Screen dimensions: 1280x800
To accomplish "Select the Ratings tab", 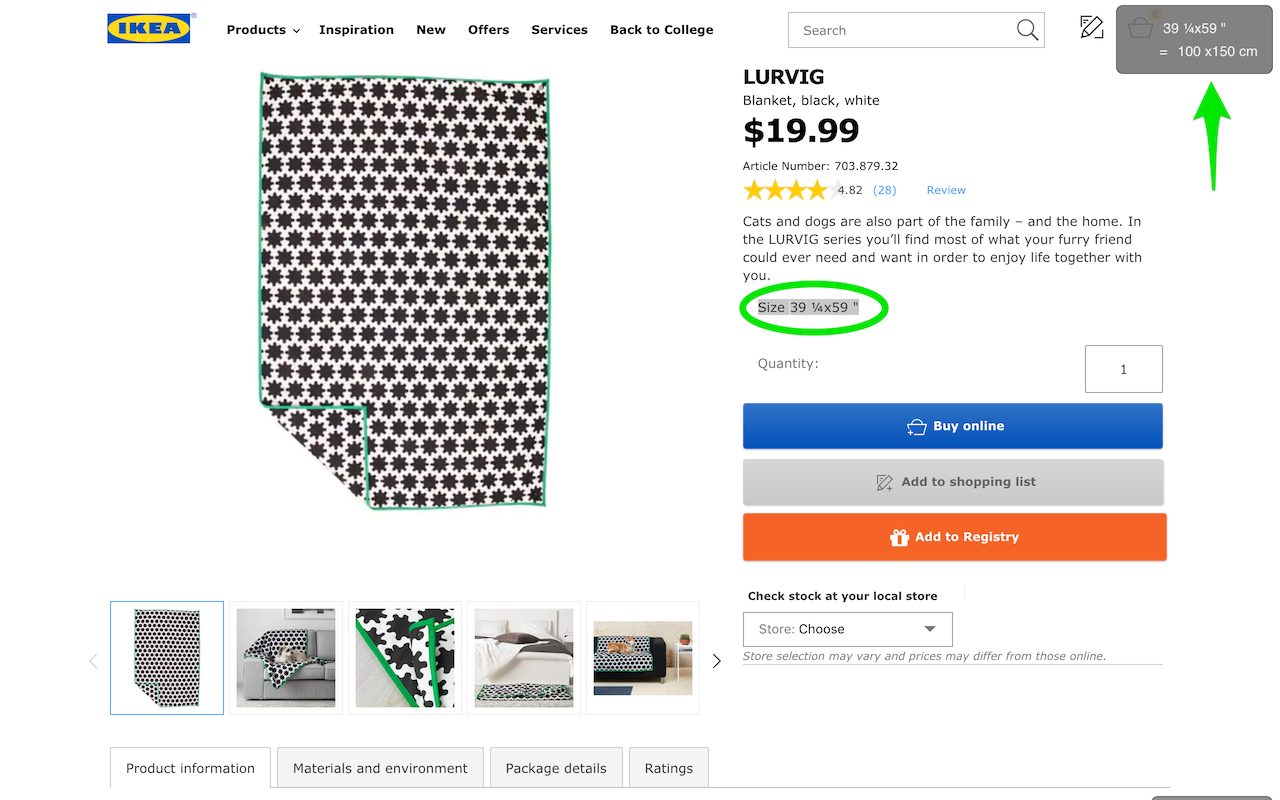I will (668, 768).
